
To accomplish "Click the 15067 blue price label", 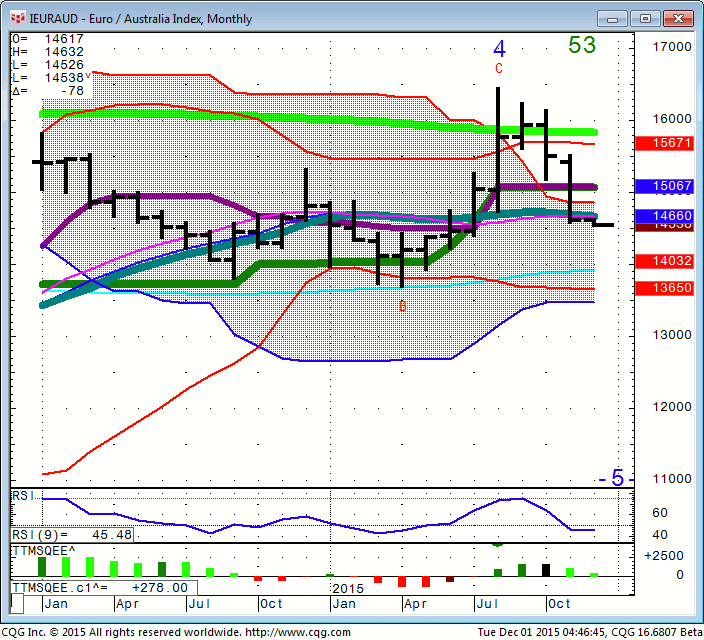I will [x=665, y=186].
